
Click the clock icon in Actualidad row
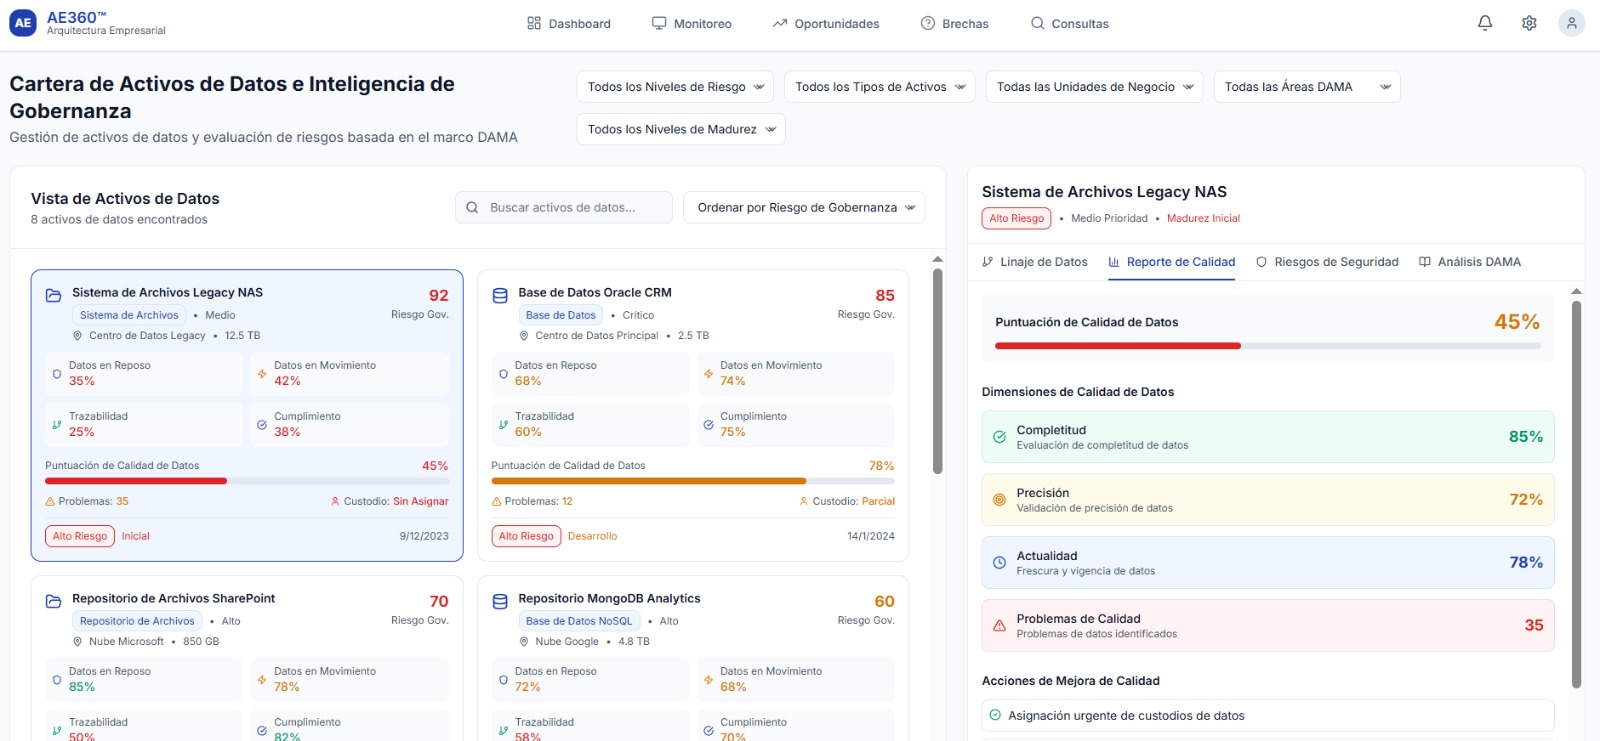click(x=999, y=563)
